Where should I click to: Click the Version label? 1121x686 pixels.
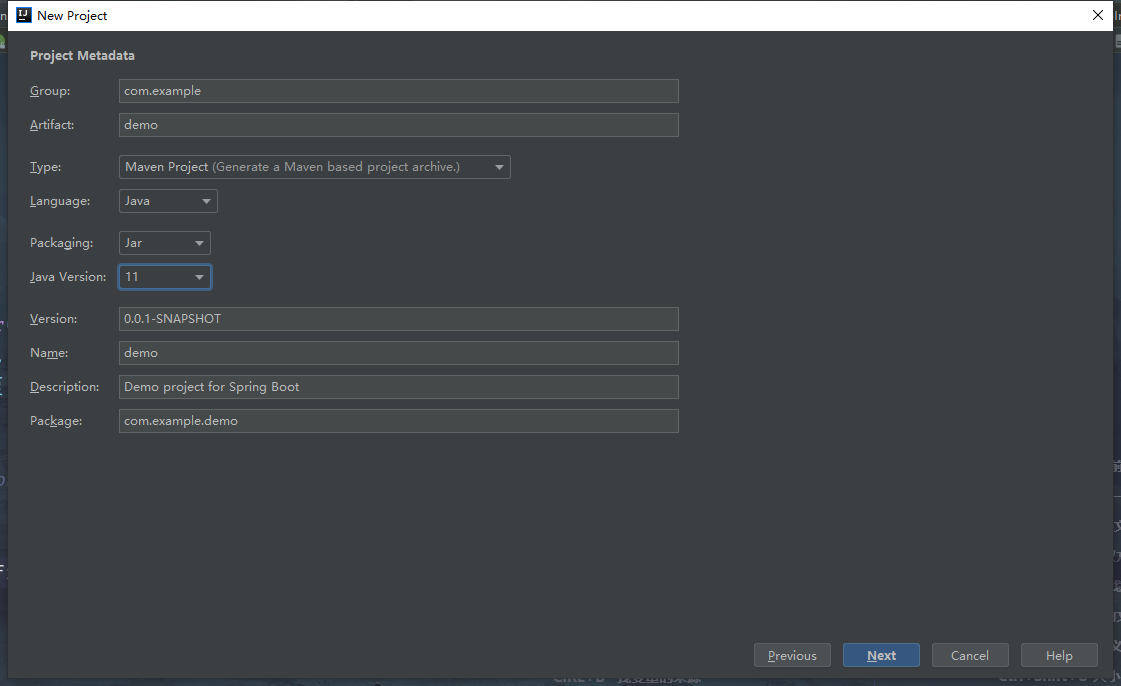(54, 319)
